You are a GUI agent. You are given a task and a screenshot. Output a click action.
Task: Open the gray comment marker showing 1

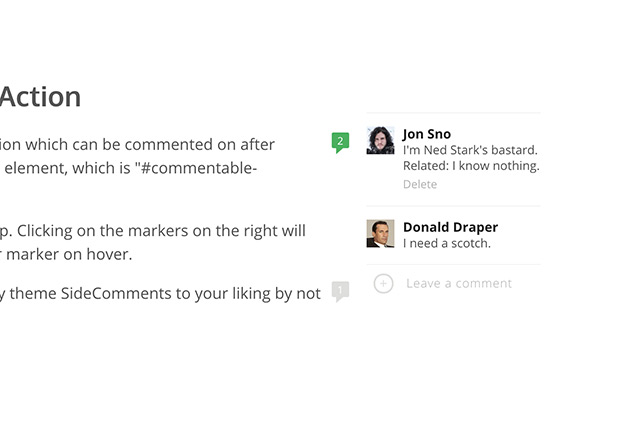click(340, 291)
